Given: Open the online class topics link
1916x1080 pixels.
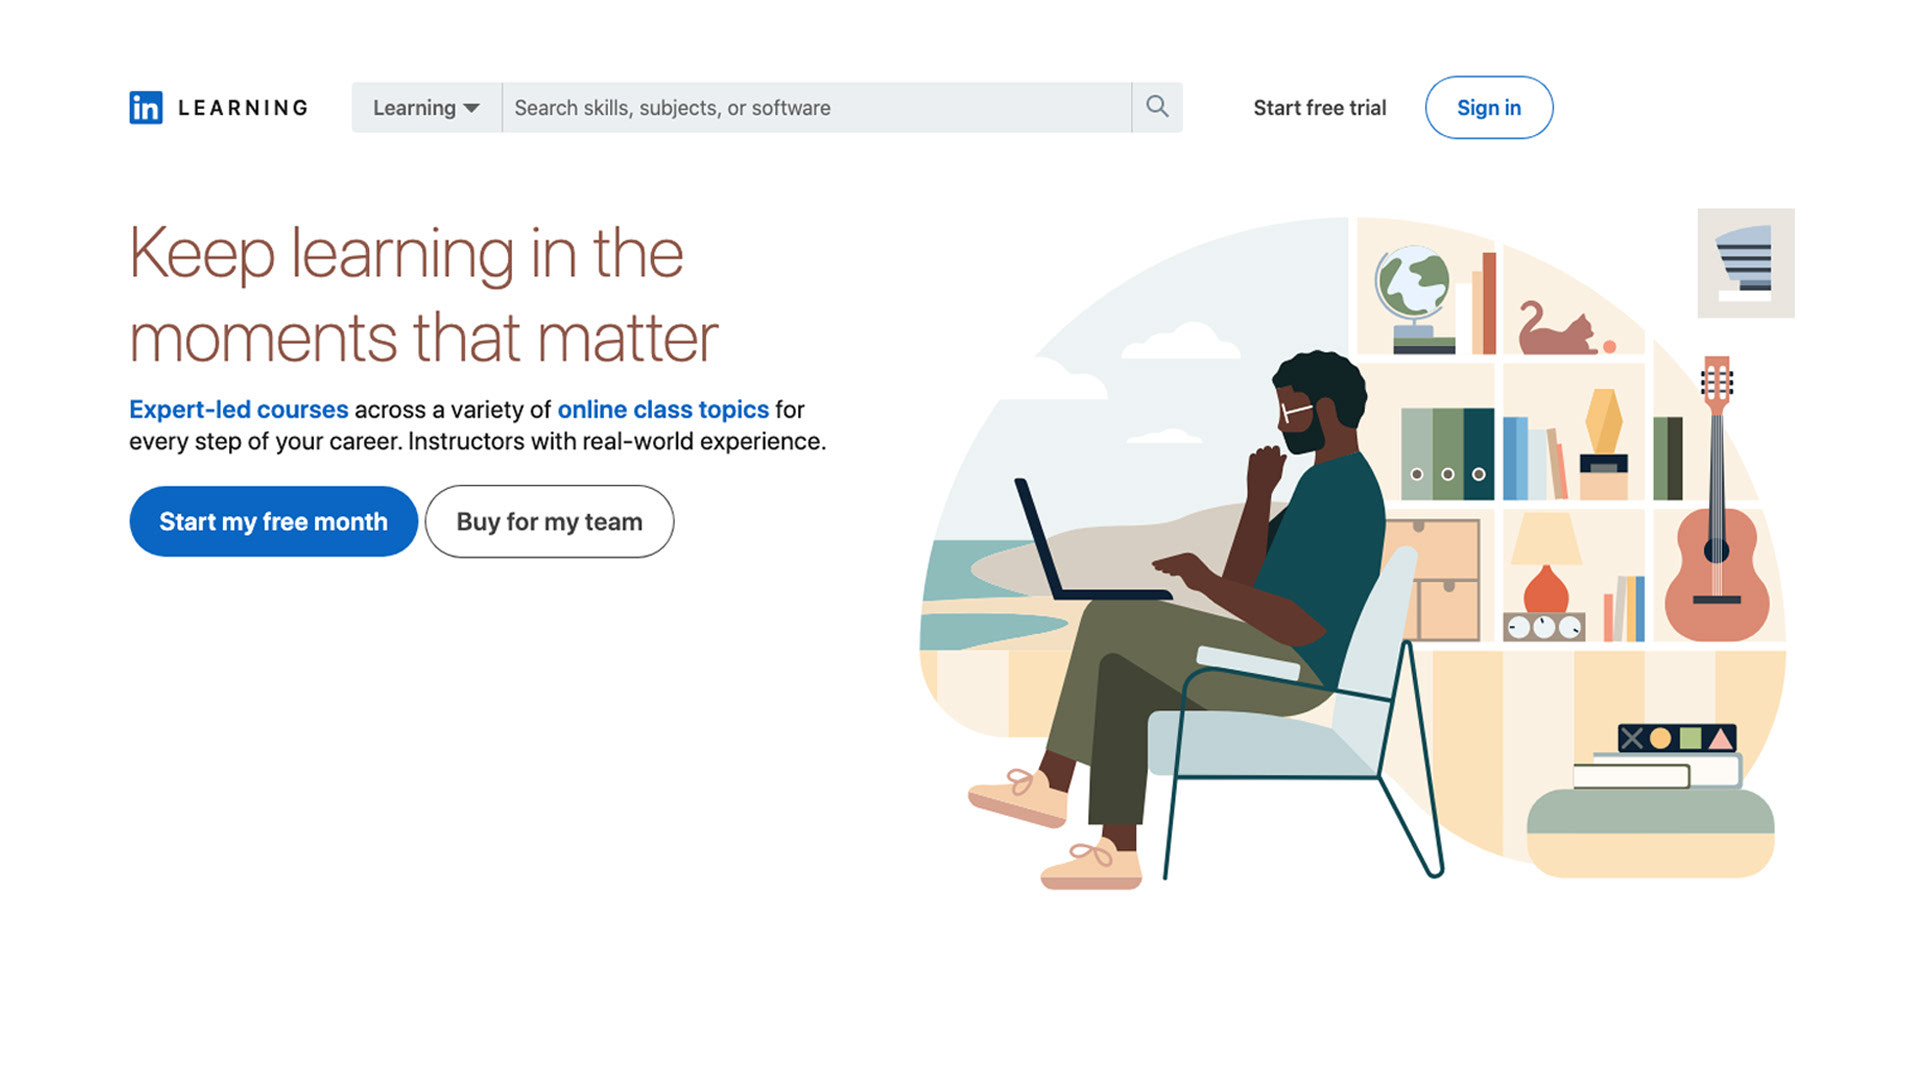Looking at the screenshot, I should click(x=663, y=409).
